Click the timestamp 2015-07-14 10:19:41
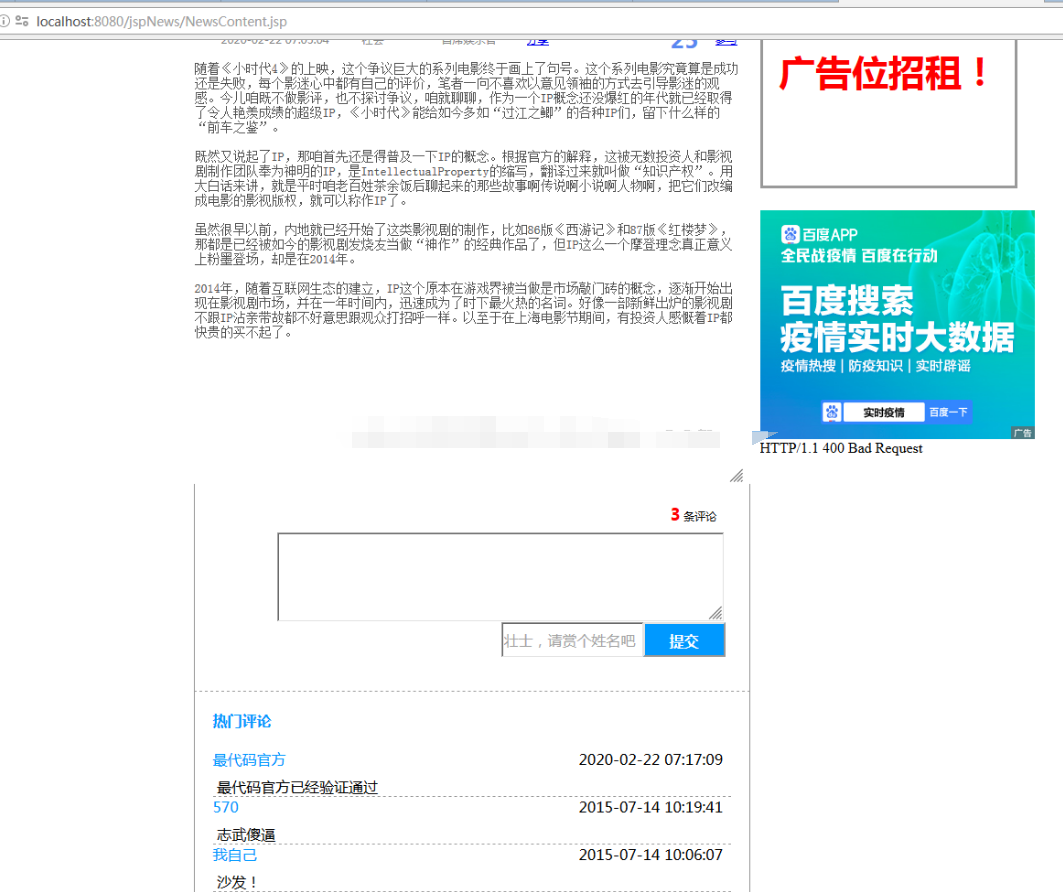1063x892 pixels. click(x=651, y=807)
